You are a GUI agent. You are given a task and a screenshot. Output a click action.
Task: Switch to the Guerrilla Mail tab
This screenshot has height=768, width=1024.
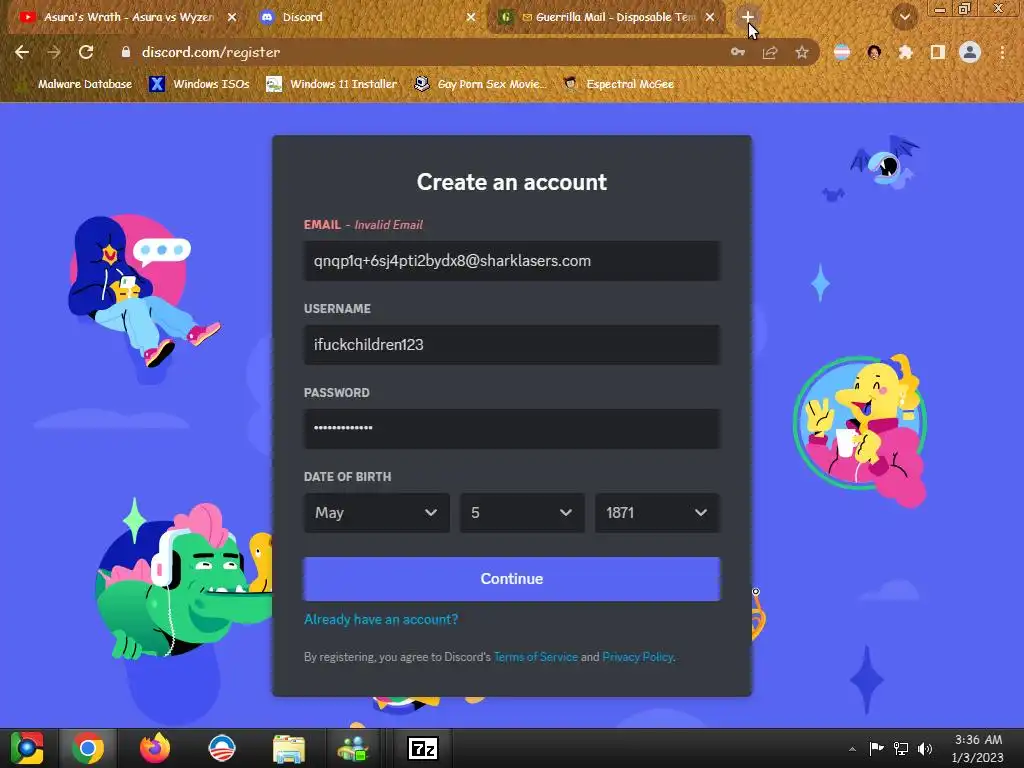pyautogui.click(x=607, y=17)
